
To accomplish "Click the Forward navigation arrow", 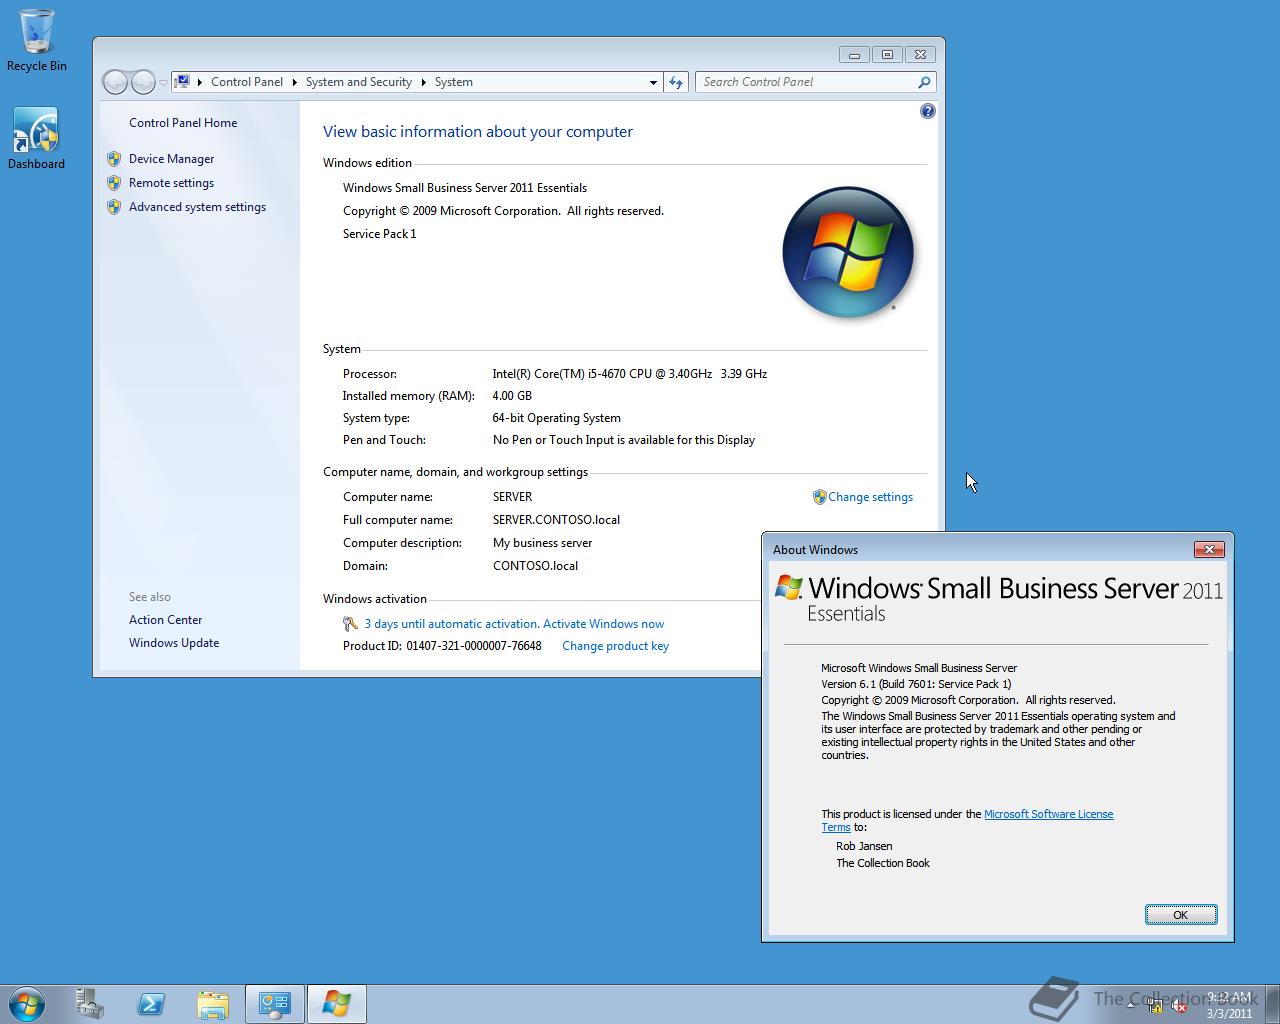I will click(x=143, y=82).
